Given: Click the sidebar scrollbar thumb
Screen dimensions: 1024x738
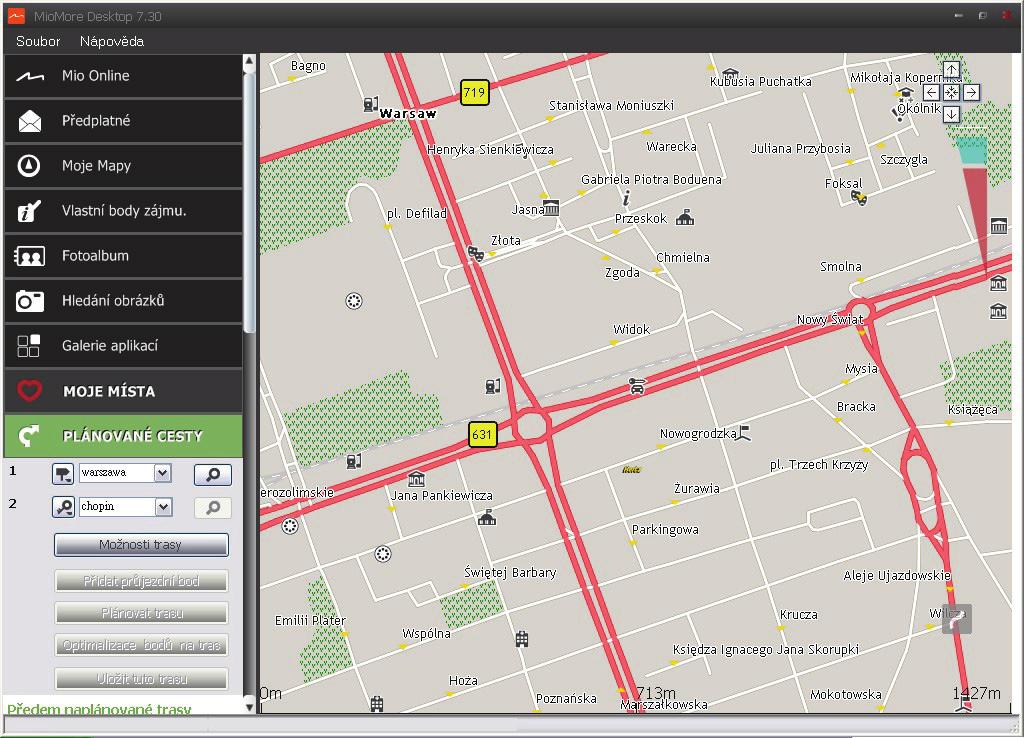Looking at the screenshot, I should tap(249, 202).
